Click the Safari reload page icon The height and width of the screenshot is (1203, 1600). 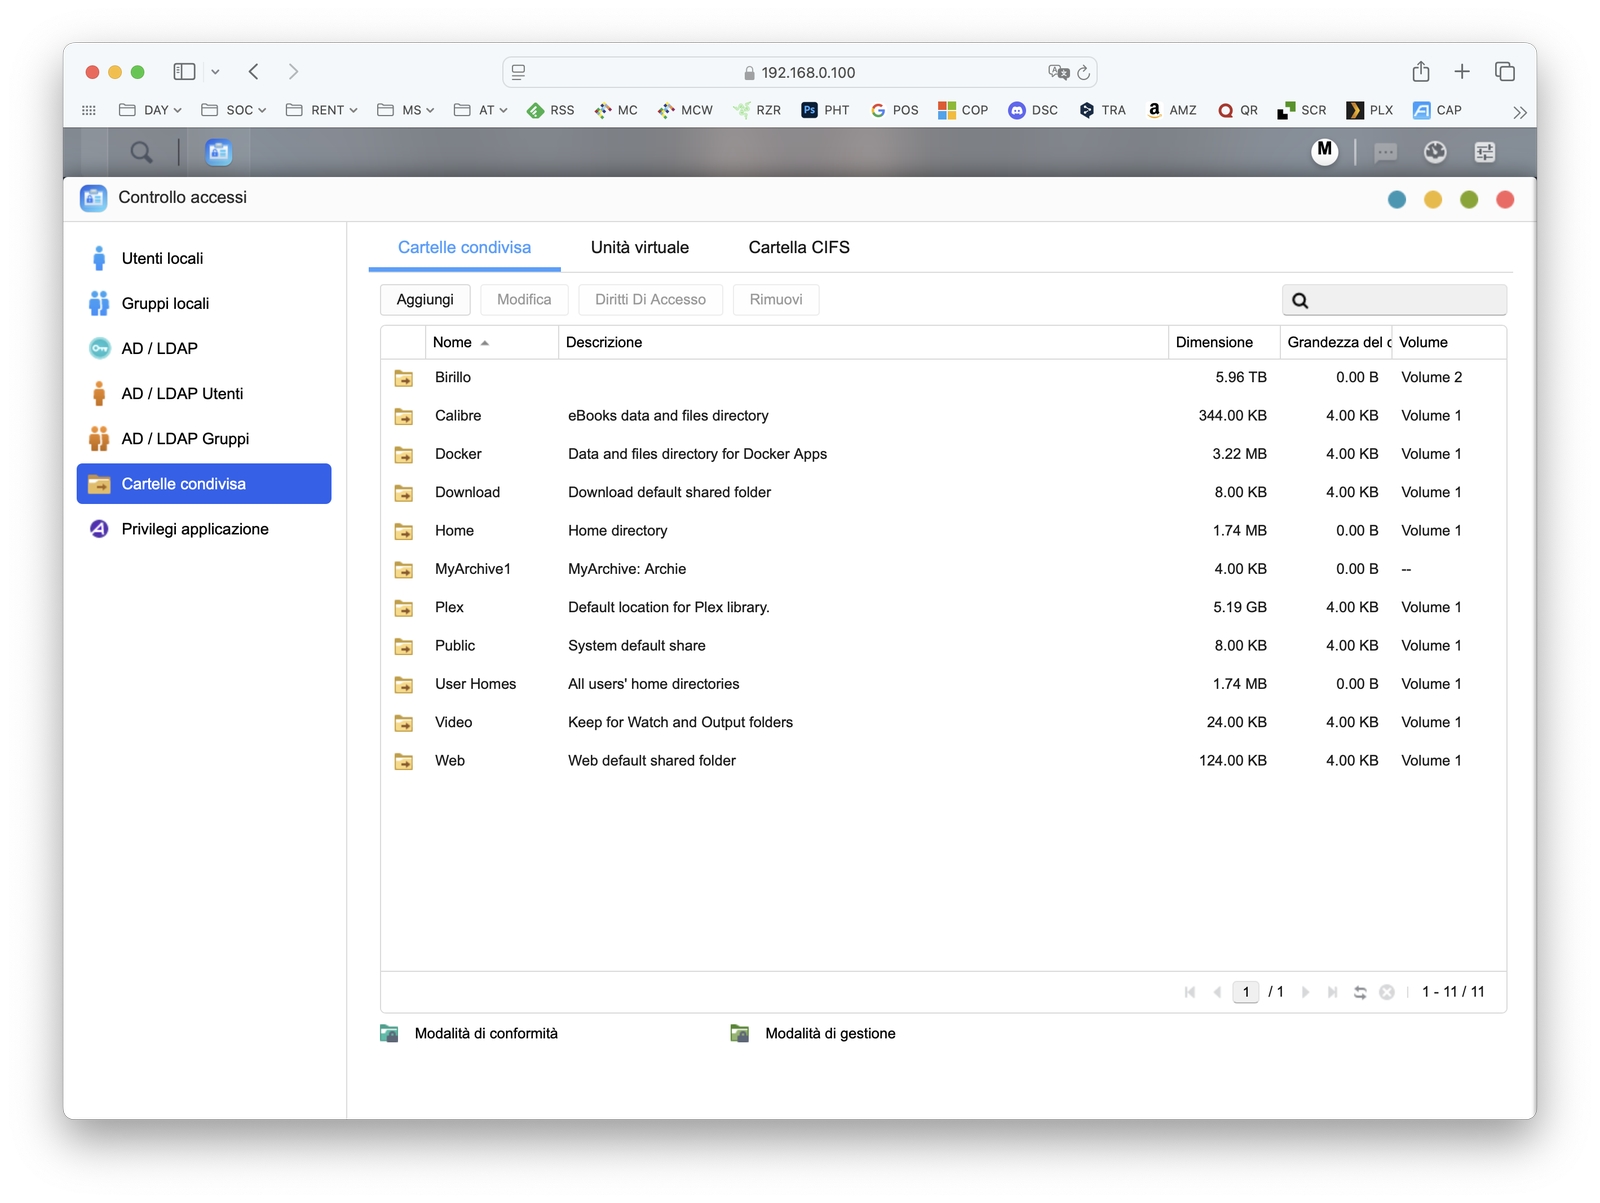point(1083,72)
